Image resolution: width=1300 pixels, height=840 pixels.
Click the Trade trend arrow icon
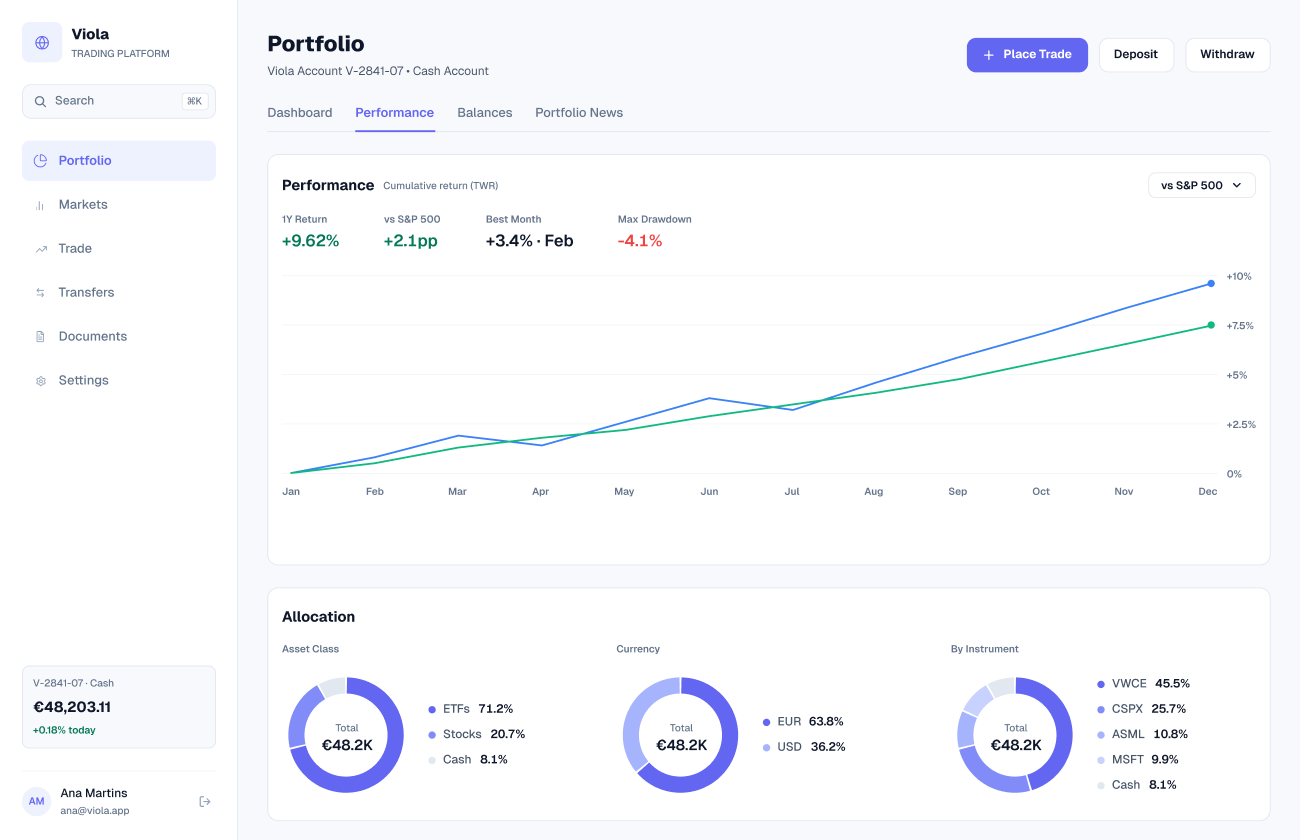click(41, 249)
